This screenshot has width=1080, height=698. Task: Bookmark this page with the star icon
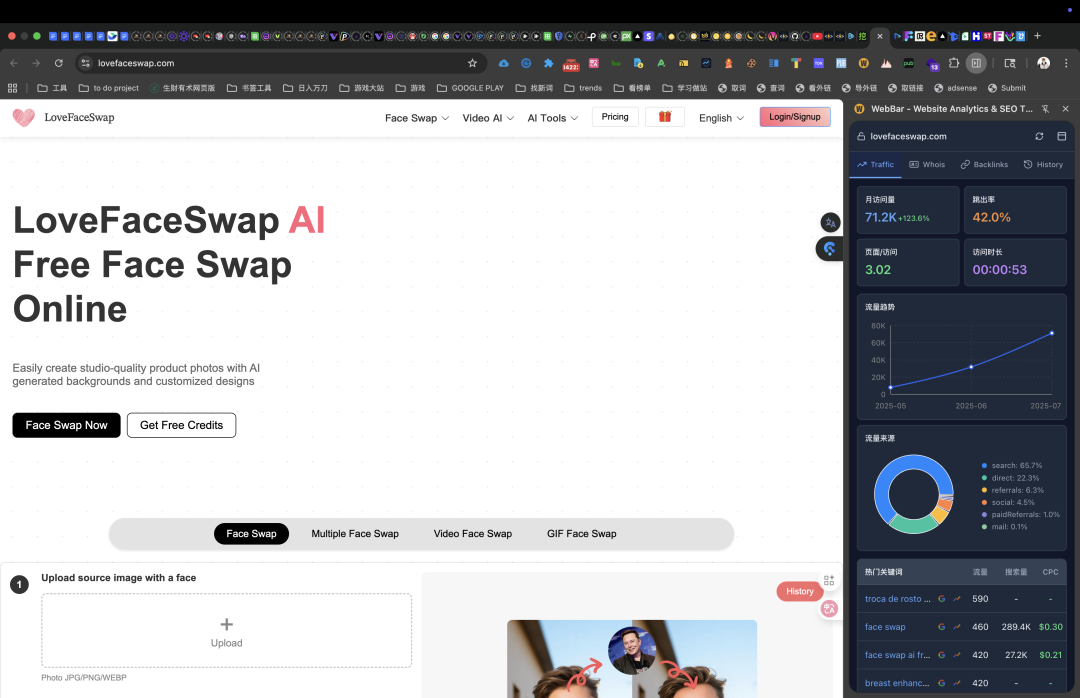point(472,63)
